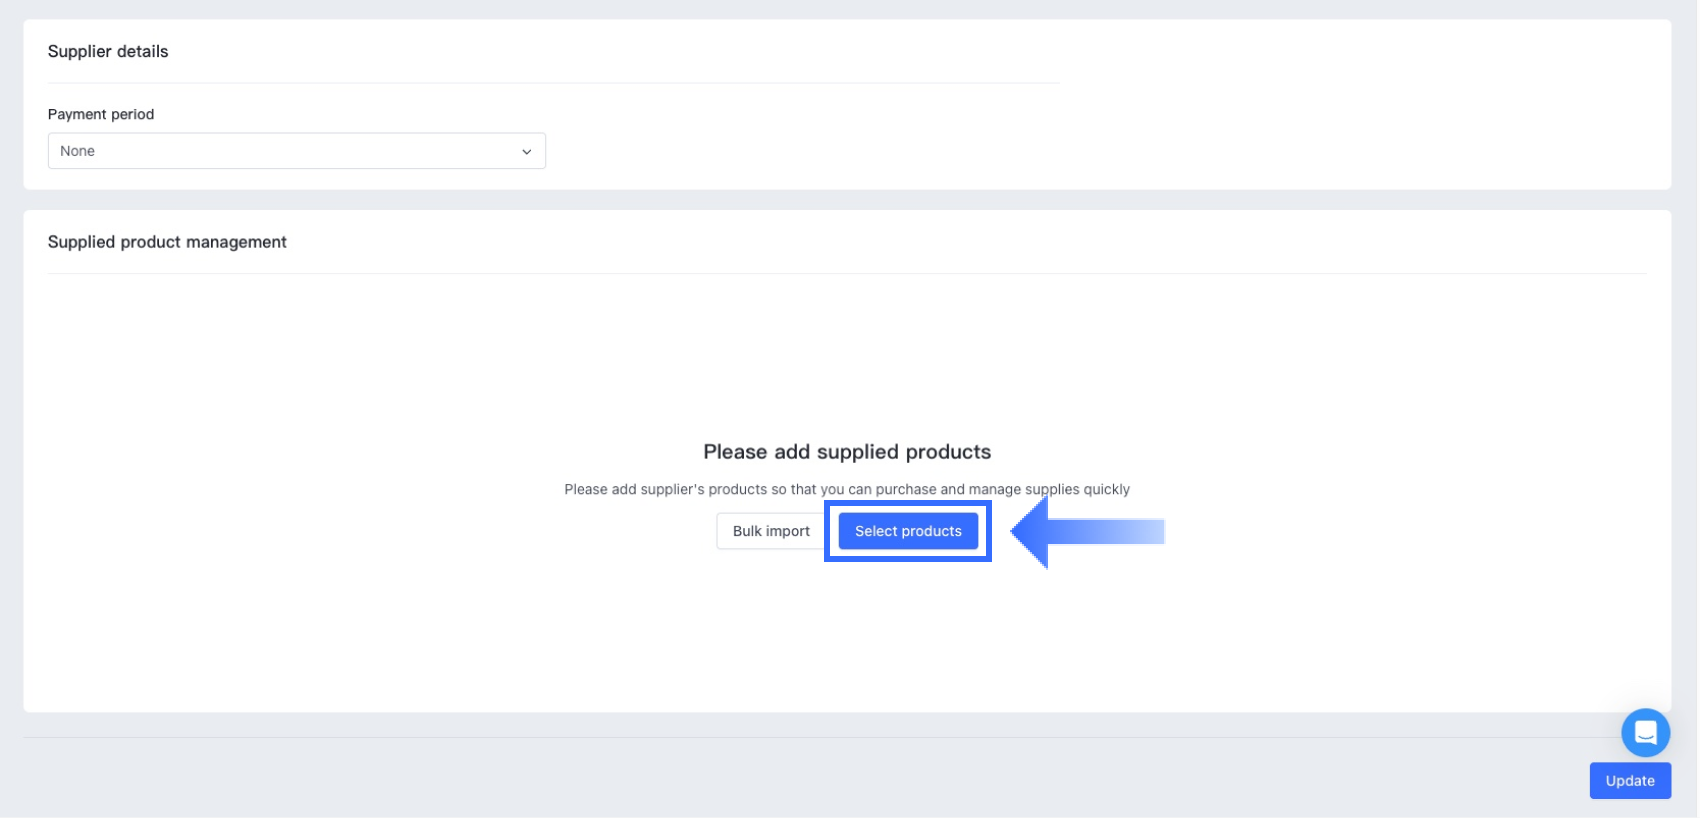Save changes with the Update button
Image resolution: width=1700 pixels, height=818 pixels.
point(1629,781)
